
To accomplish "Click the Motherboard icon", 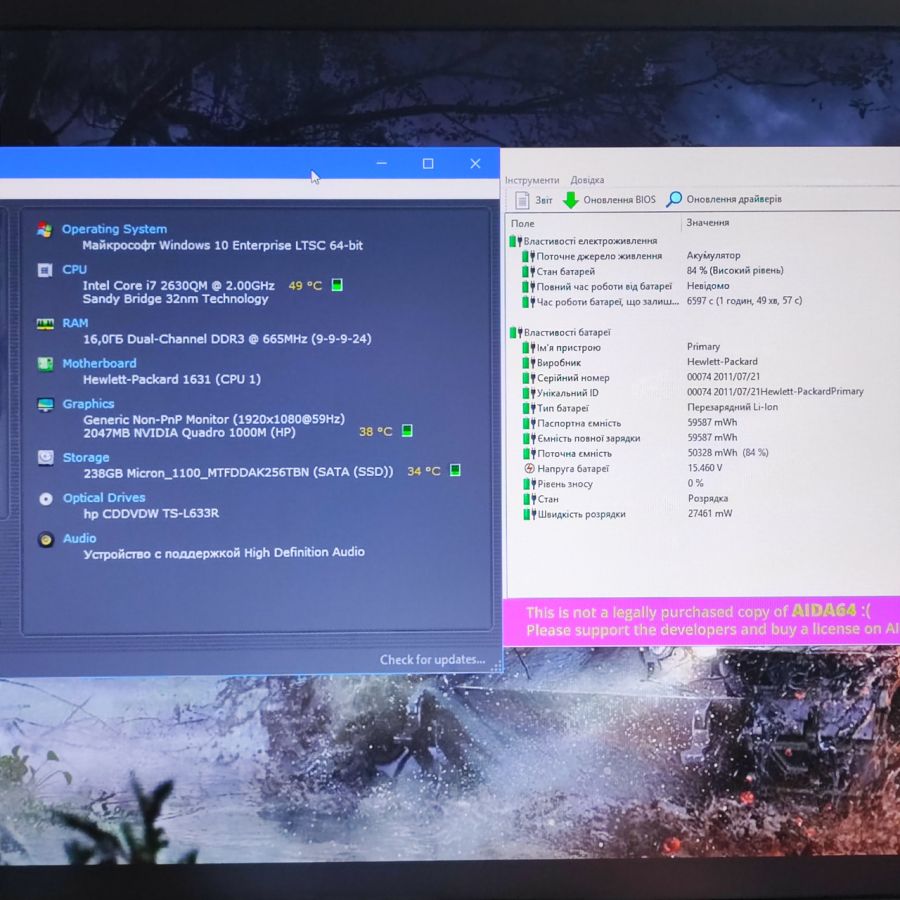I will point(45,364).
